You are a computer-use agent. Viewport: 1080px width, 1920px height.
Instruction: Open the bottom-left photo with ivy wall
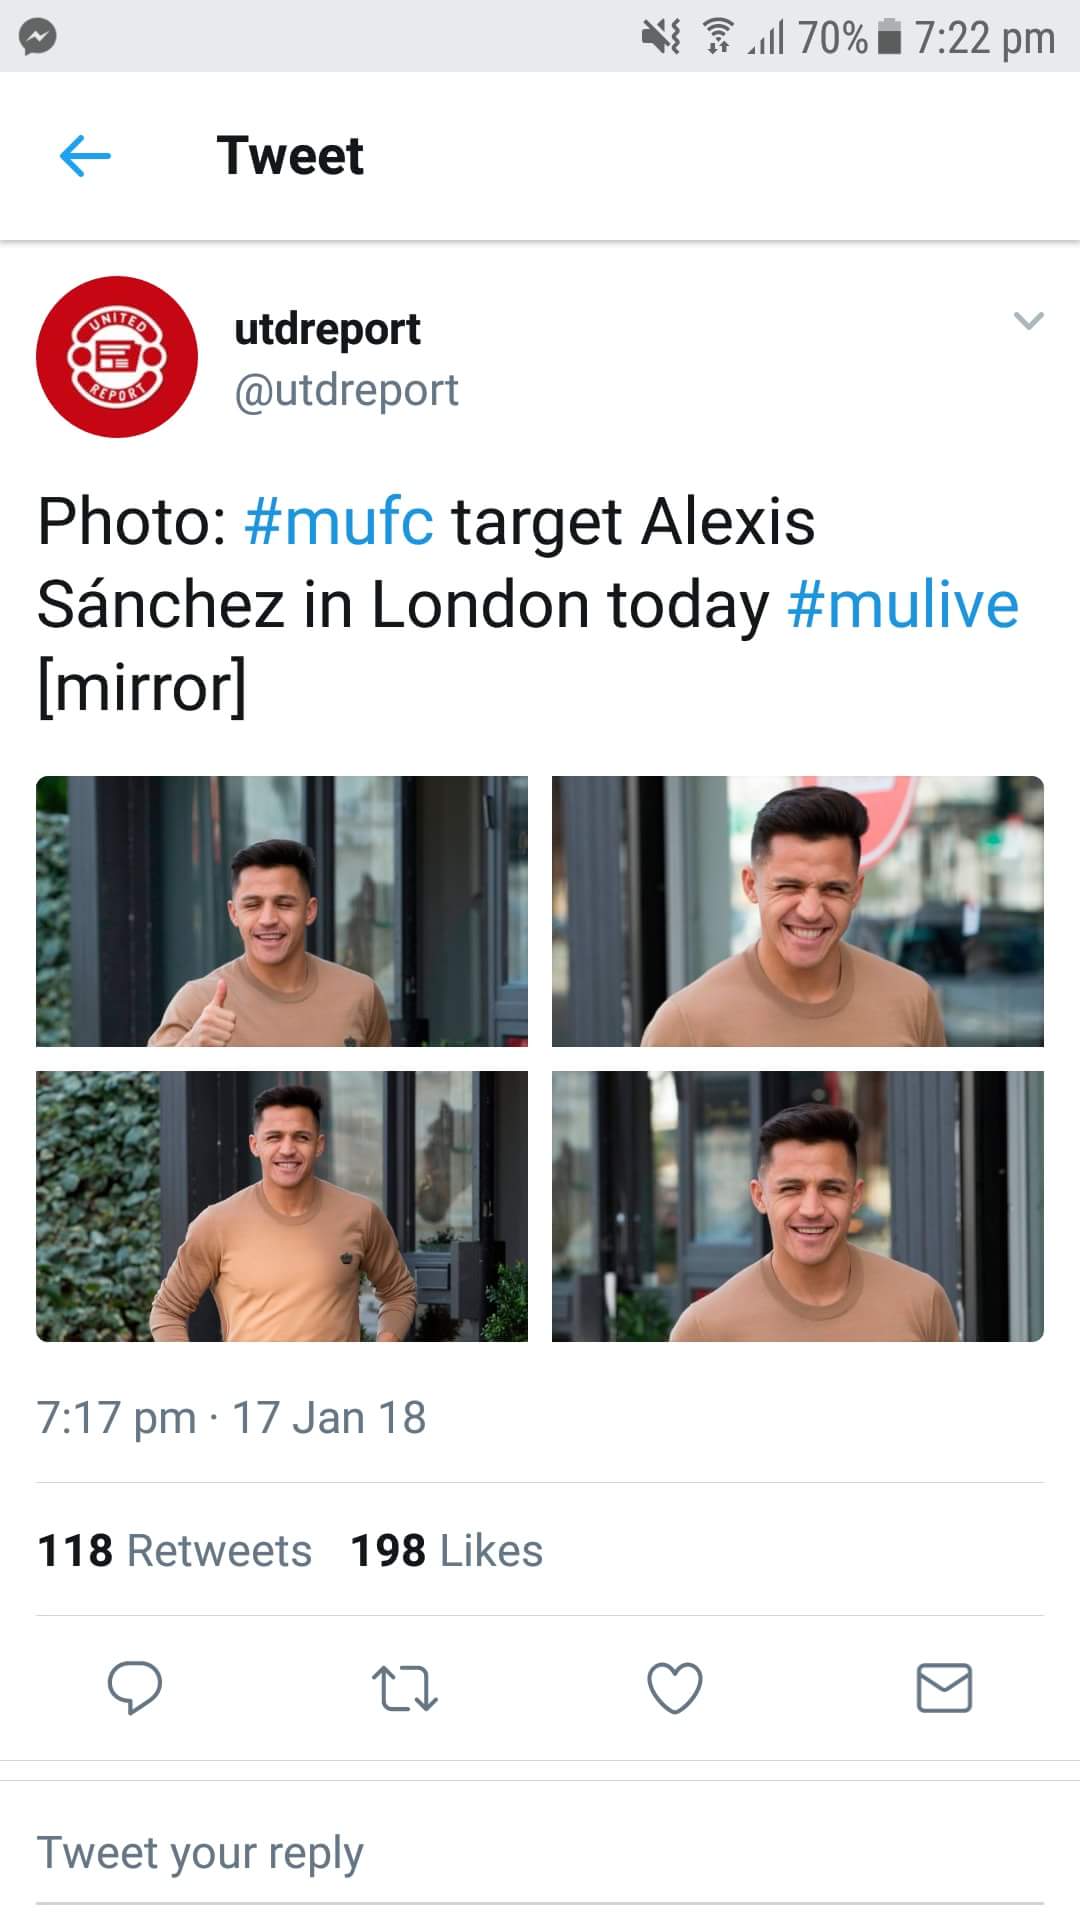(x=282, y=1206)
